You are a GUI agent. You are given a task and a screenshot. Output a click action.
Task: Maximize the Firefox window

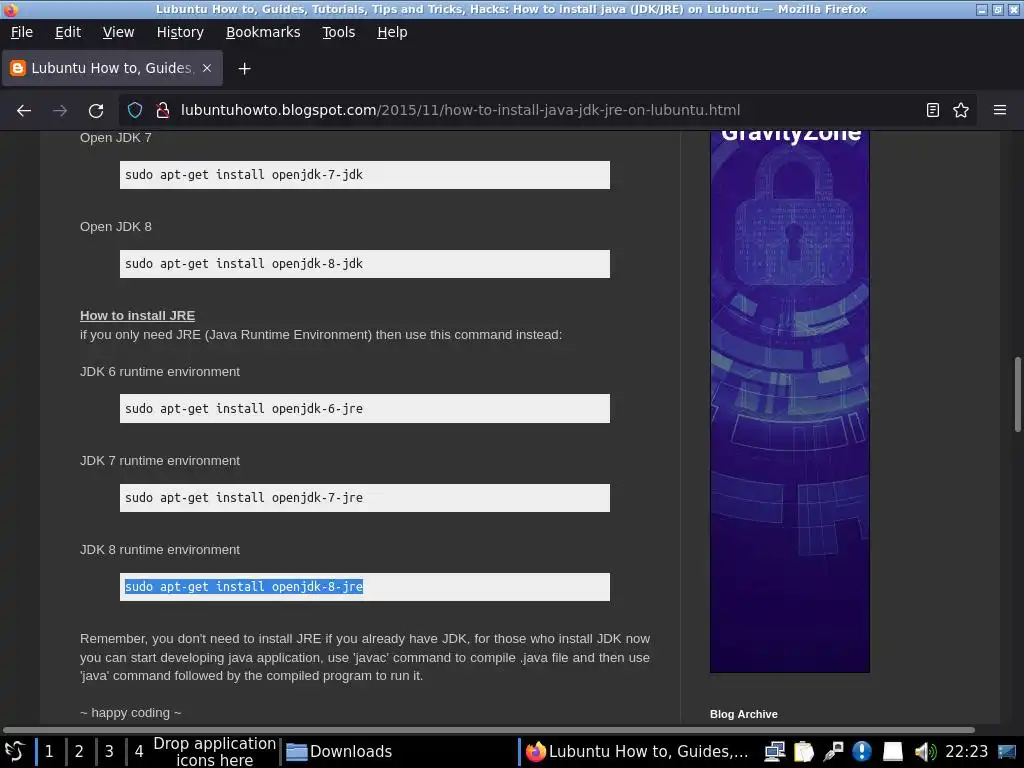(997, 9)
